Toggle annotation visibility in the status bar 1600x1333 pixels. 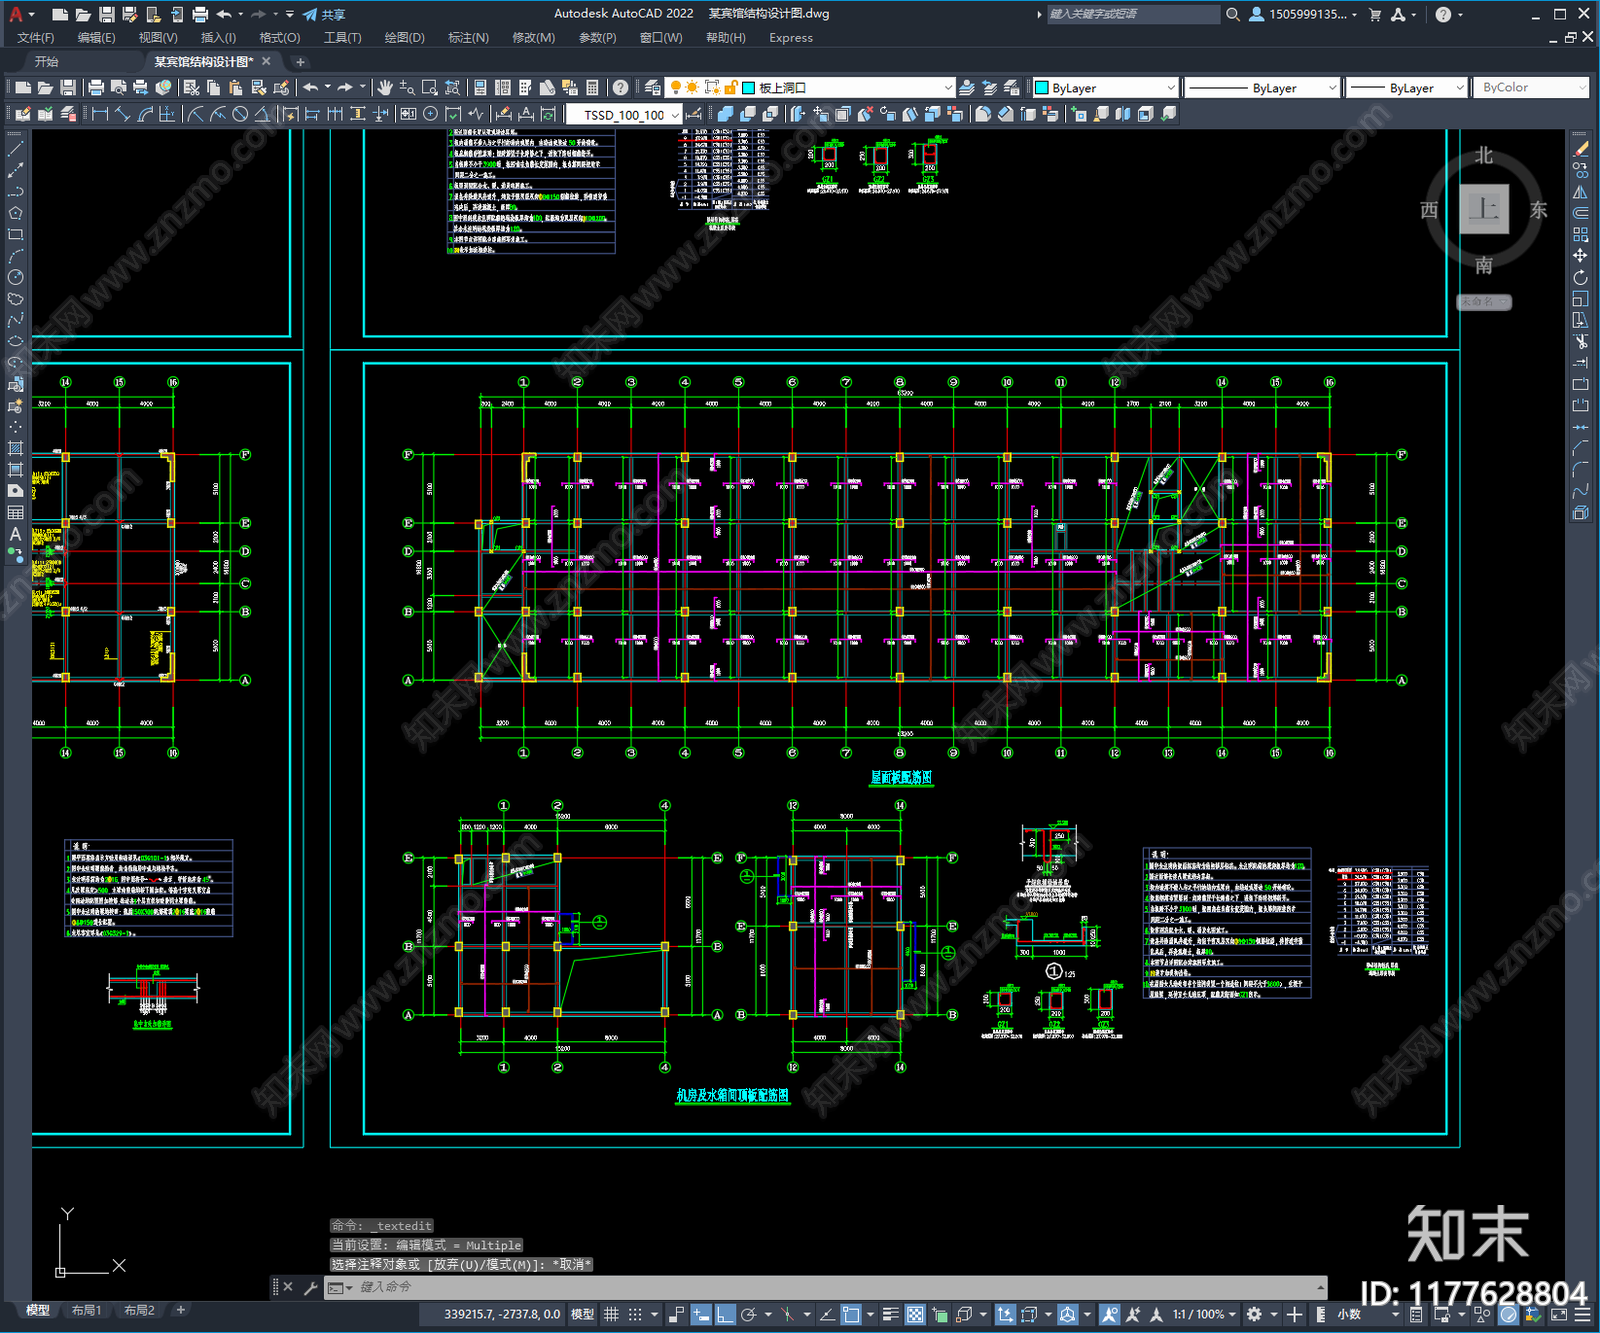tap(1109, 1314)
